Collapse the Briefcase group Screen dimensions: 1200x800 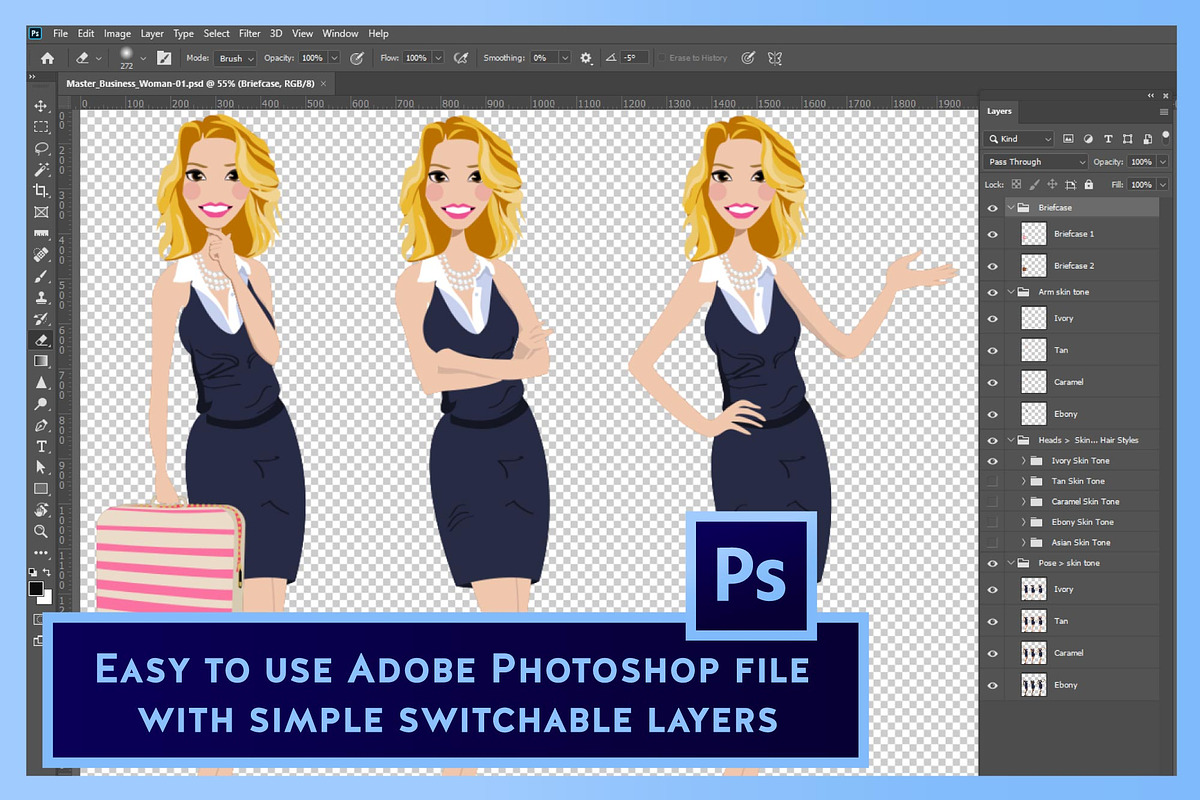[x=1010, y=208]
